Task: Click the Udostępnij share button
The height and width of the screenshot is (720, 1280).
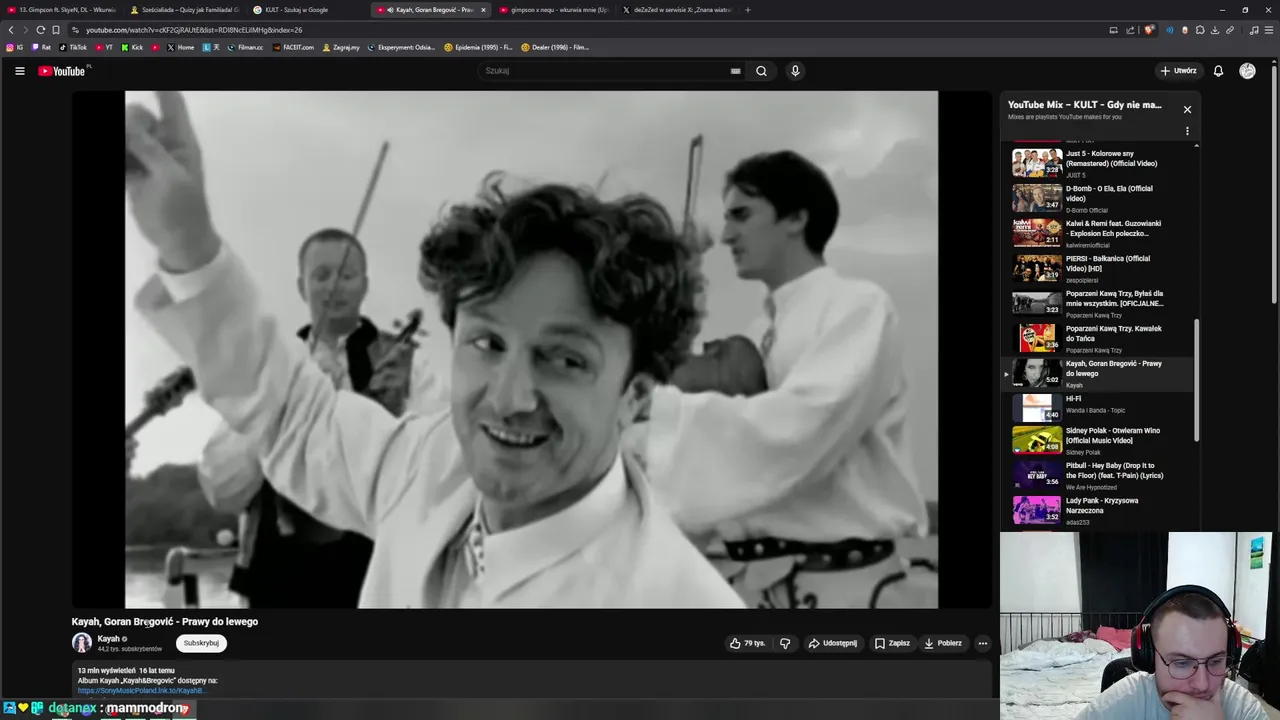Action: coord(833,643)
